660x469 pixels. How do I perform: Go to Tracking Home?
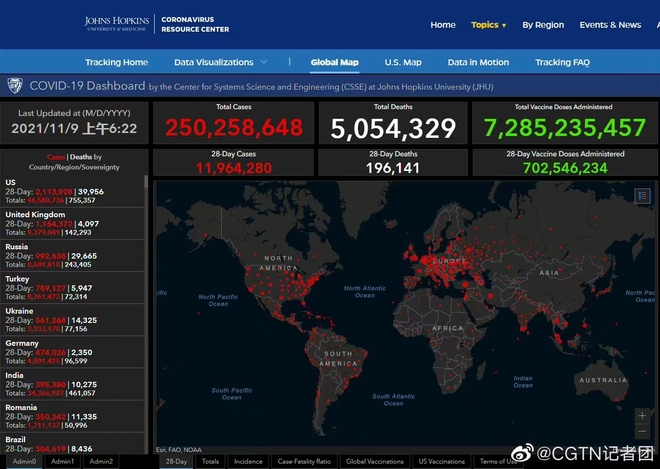tap(117, 62)
